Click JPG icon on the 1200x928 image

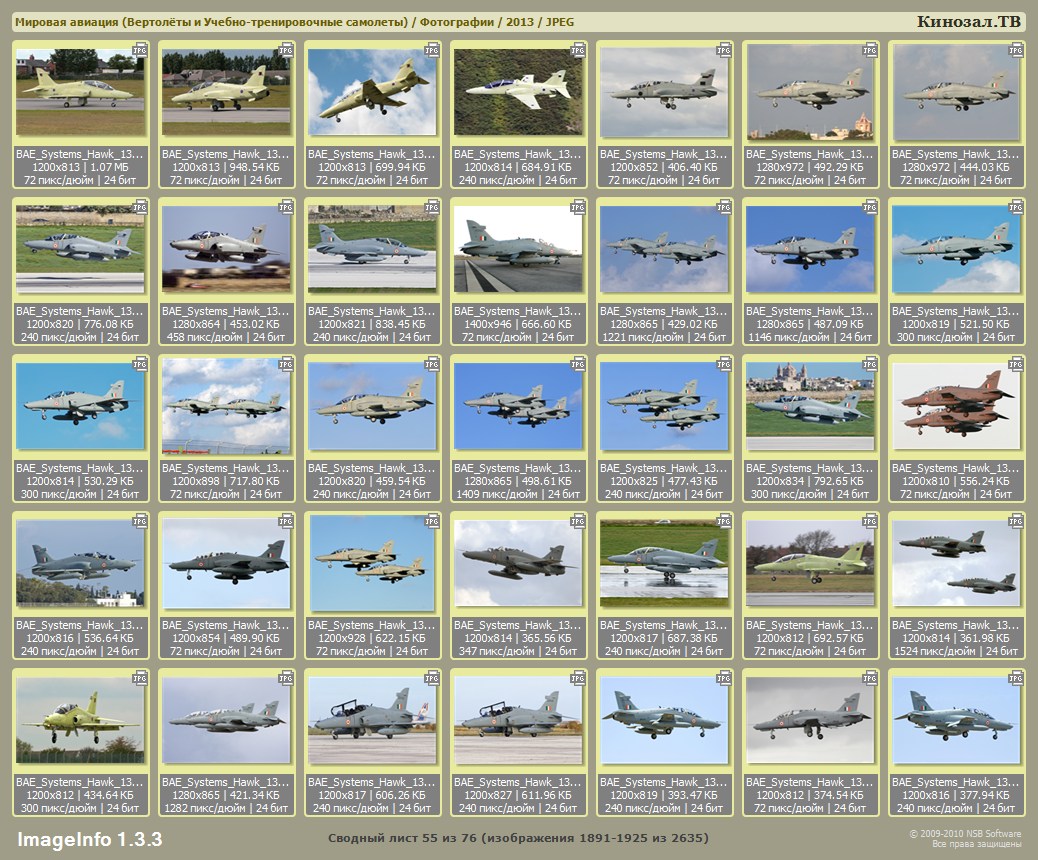[432, 520]
